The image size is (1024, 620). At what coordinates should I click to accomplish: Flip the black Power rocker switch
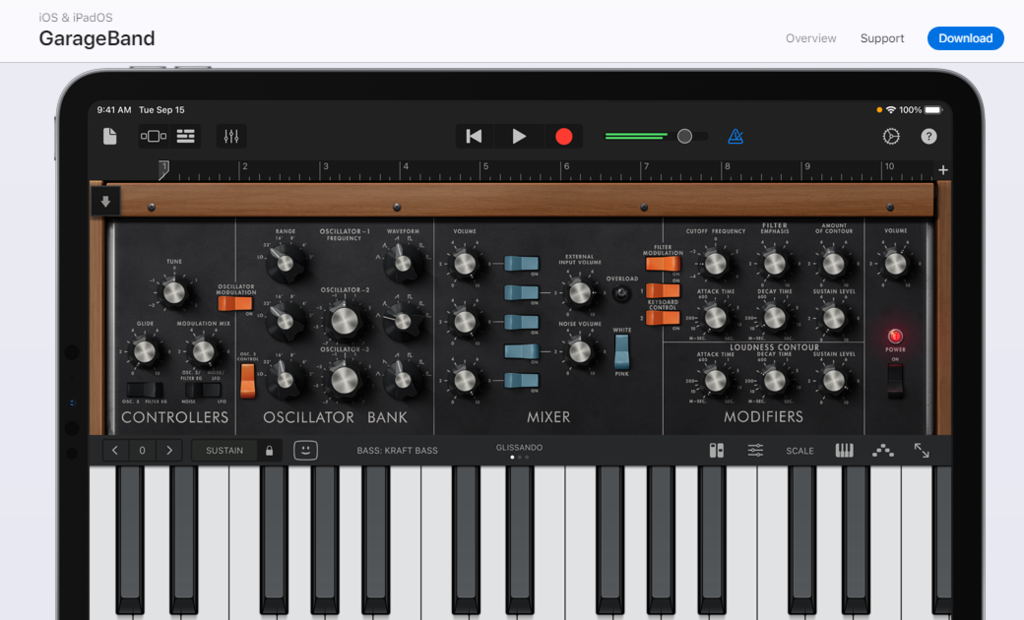coord(895,380)
